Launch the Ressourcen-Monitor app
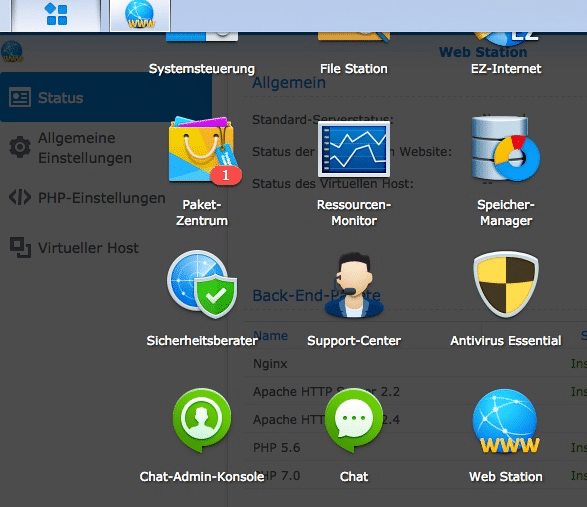The width and height of the screenshot is (587, 507). click(x=354, y=149)
